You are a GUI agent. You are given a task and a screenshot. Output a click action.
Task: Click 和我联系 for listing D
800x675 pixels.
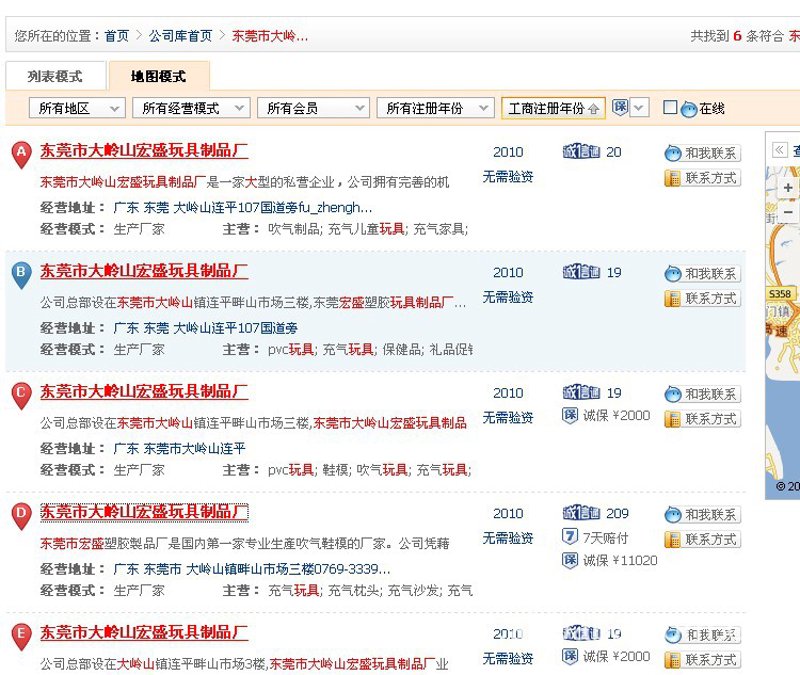coord(703,514)
